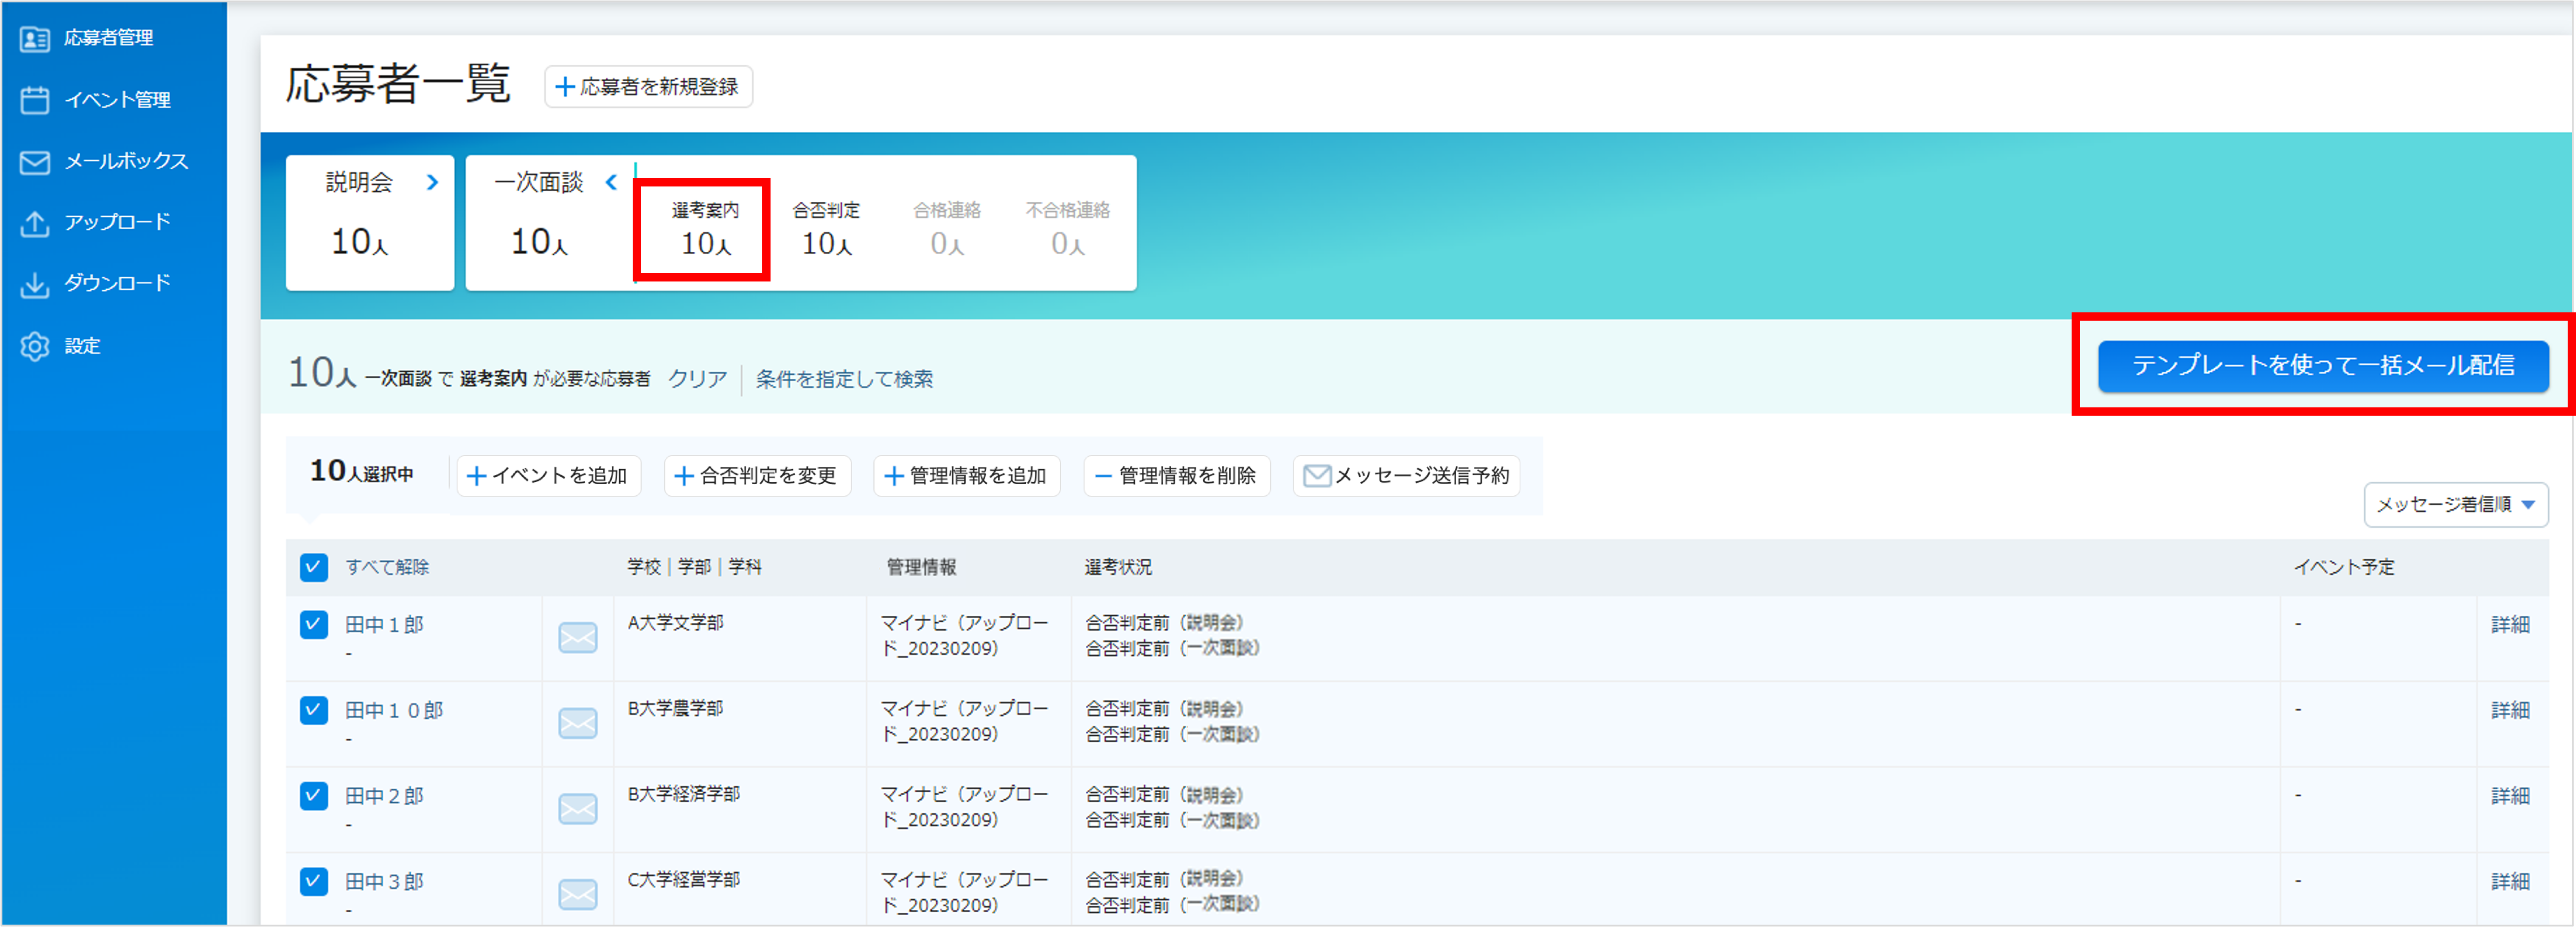The image size is (2576, 927).
Task: Select the 合格連絡 0人 step
Action: (946, 229)
